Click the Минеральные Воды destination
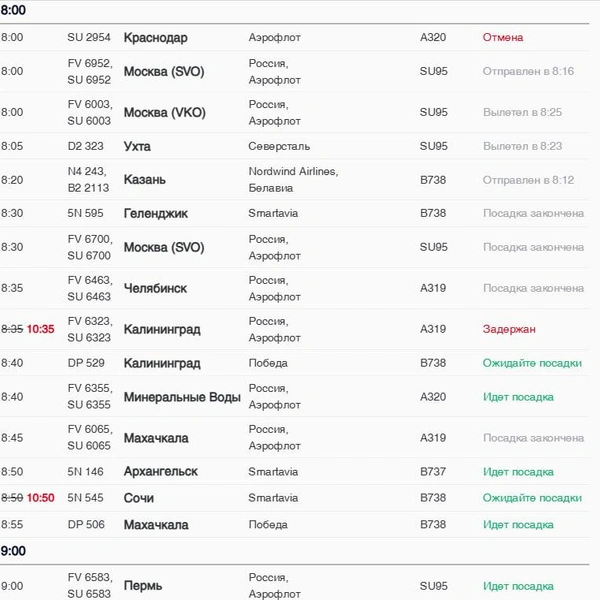Screen dimensions: 600x600 coord(182,397)
